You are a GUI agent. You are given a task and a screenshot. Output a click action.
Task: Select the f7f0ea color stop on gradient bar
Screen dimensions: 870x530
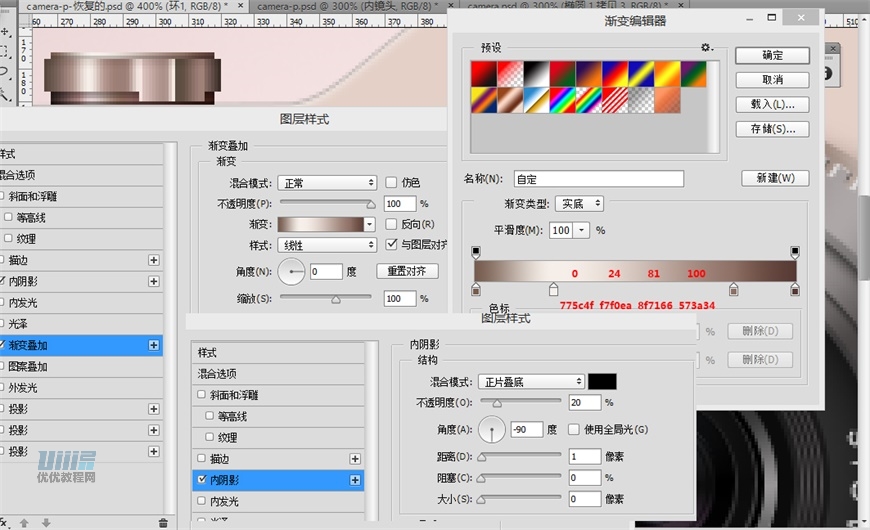[x=553, y=289]
